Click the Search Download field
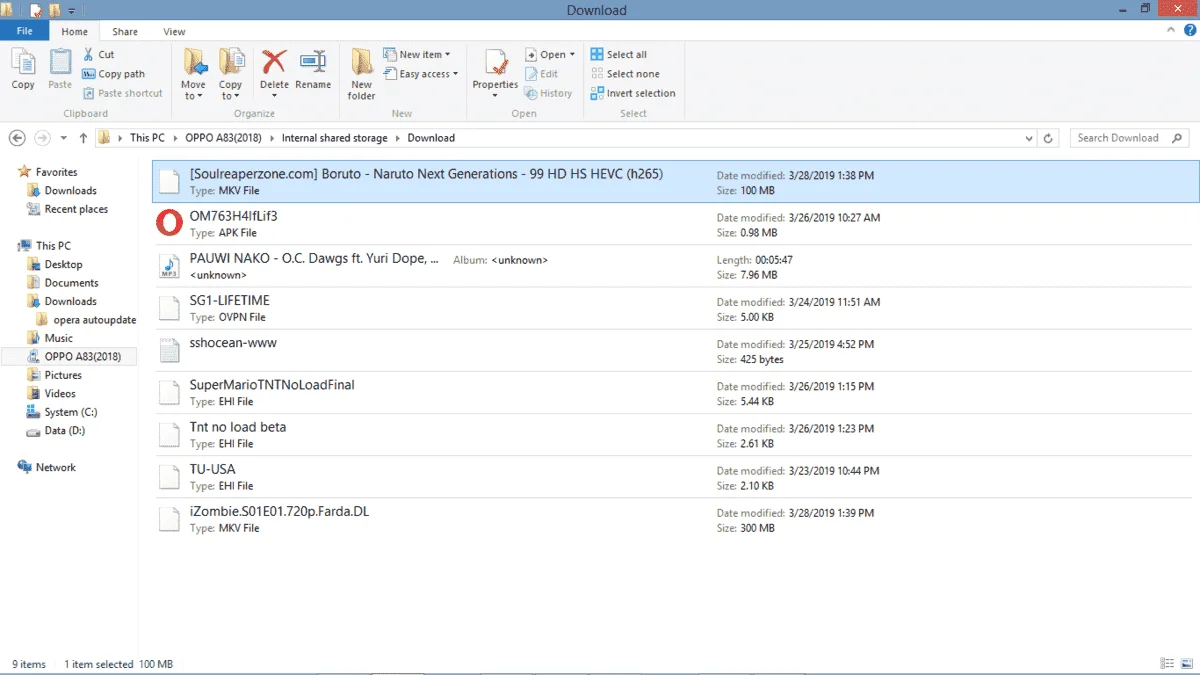The height and width of the screenshot is (675, 1200). click(1129, 138)
